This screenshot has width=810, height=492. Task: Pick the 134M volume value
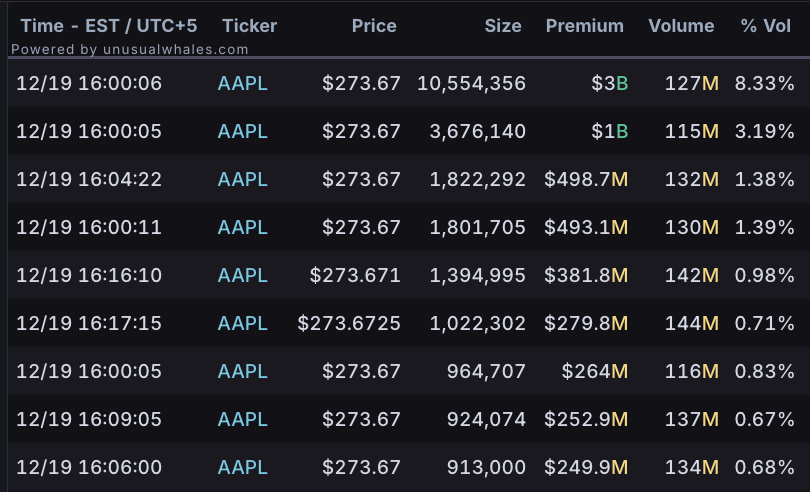pos(692,467)
